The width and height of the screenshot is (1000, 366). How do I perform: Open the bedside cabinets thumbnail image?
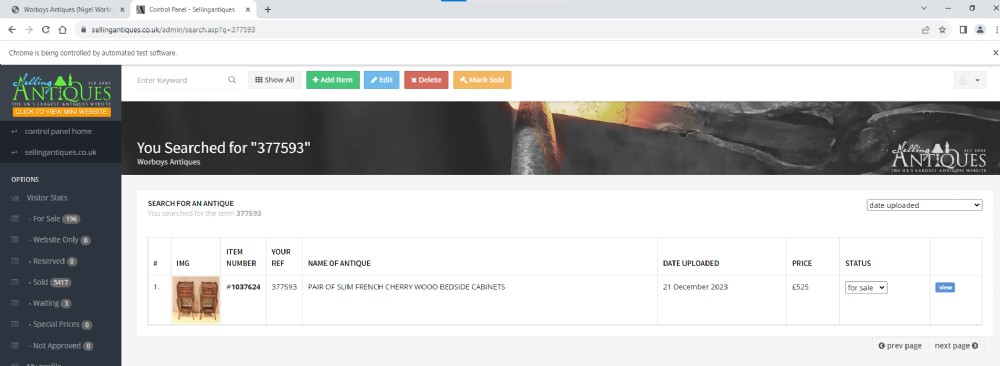point(196,300)
